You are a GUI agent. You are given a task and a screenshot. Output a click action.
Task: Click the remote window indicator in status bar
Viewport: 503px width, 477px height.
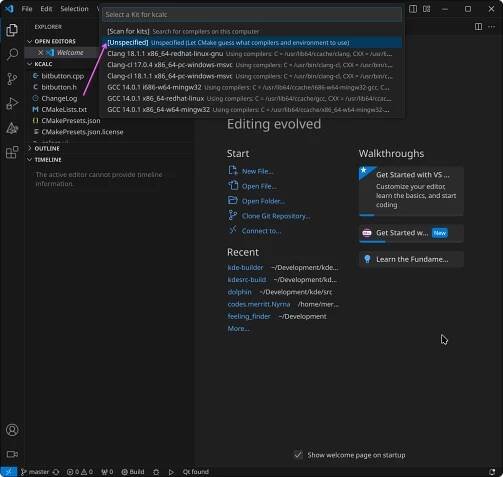8,472
